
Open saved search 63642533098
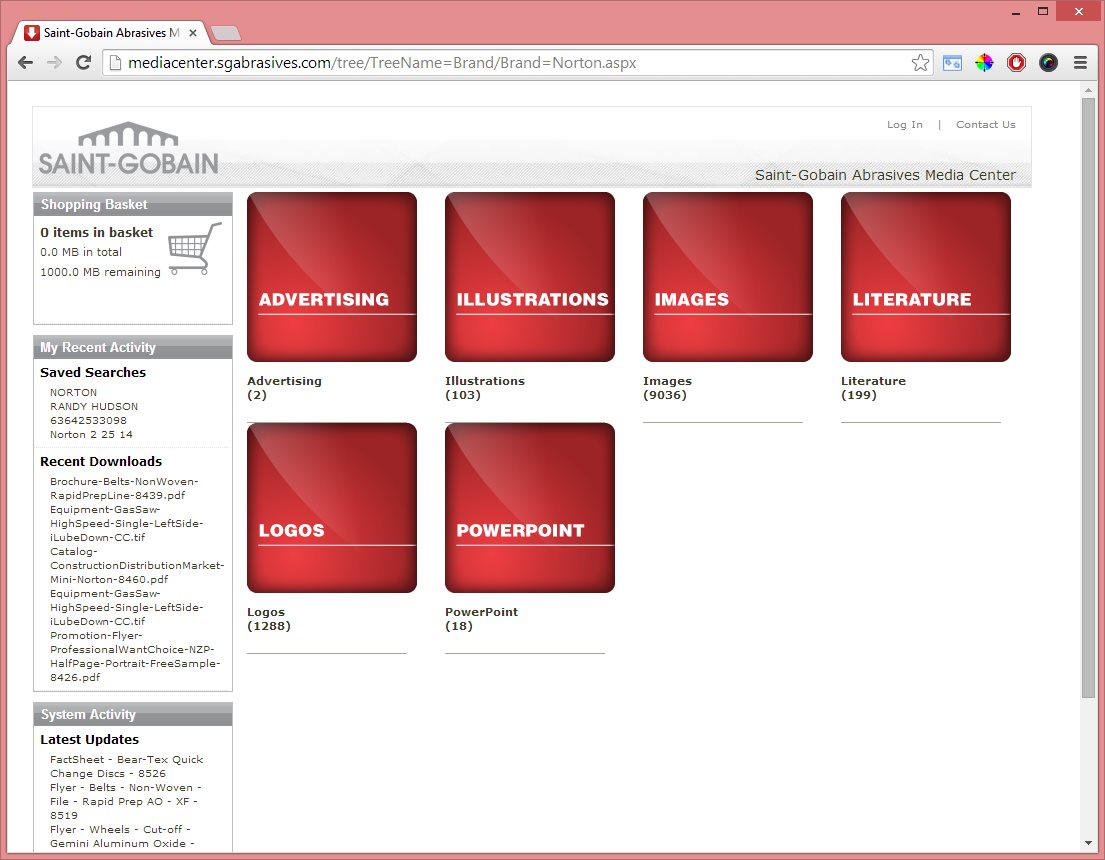coord(88,421)
